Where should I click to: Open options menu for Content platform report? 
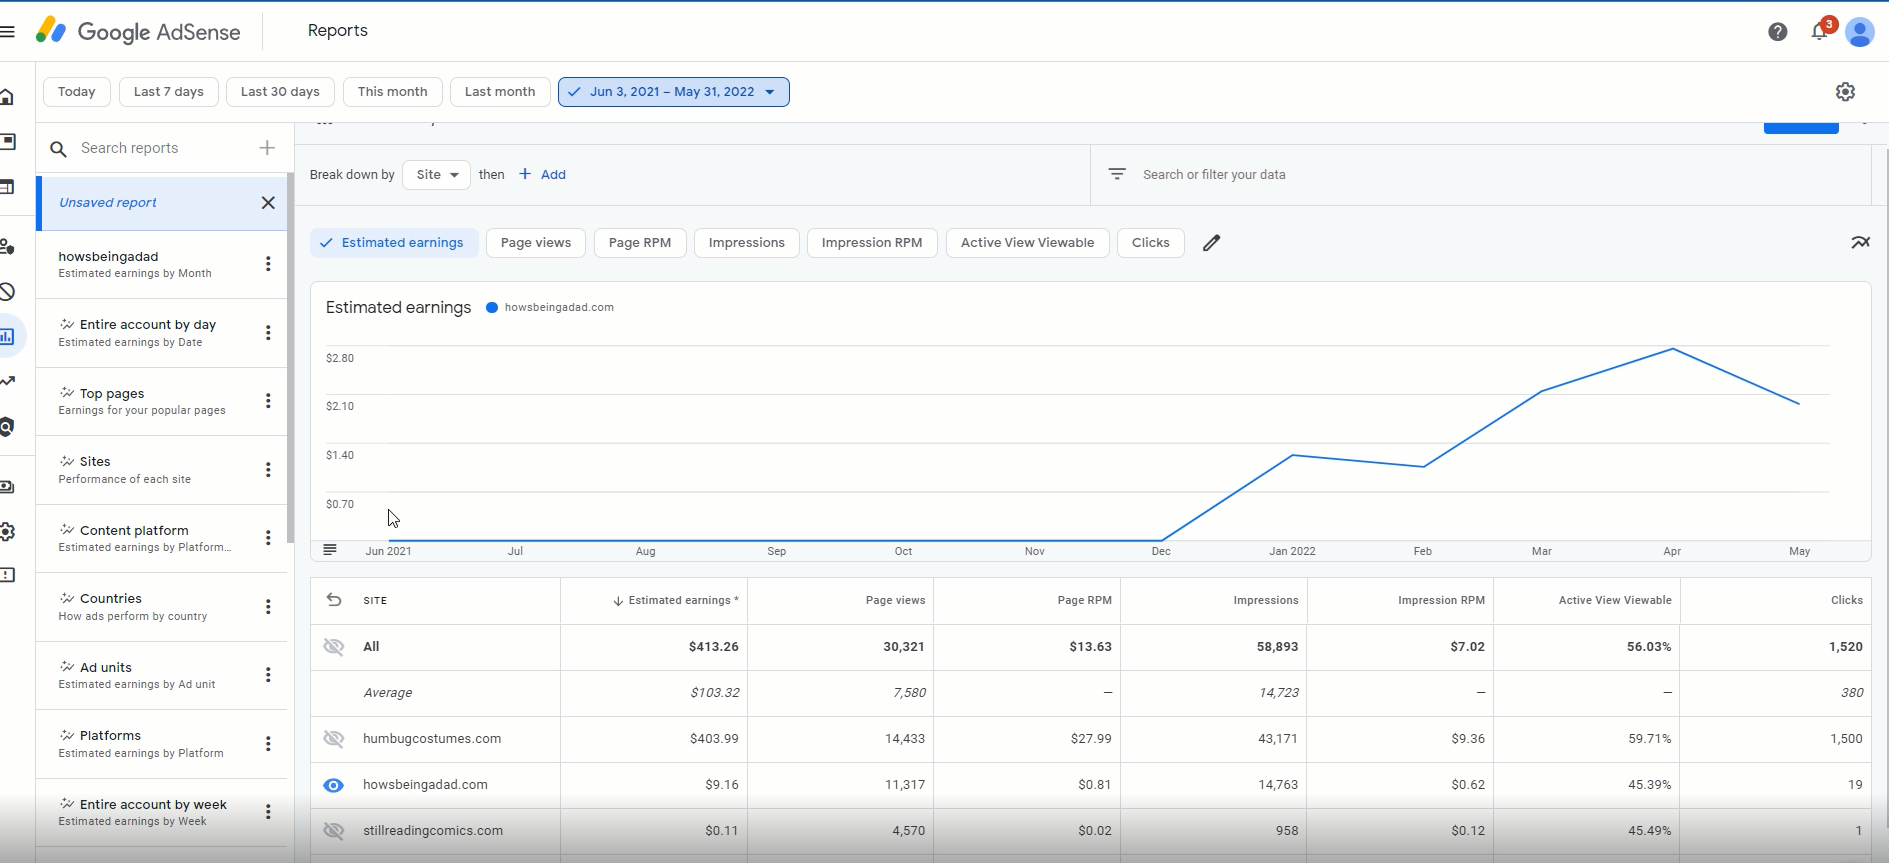(268, 538)
